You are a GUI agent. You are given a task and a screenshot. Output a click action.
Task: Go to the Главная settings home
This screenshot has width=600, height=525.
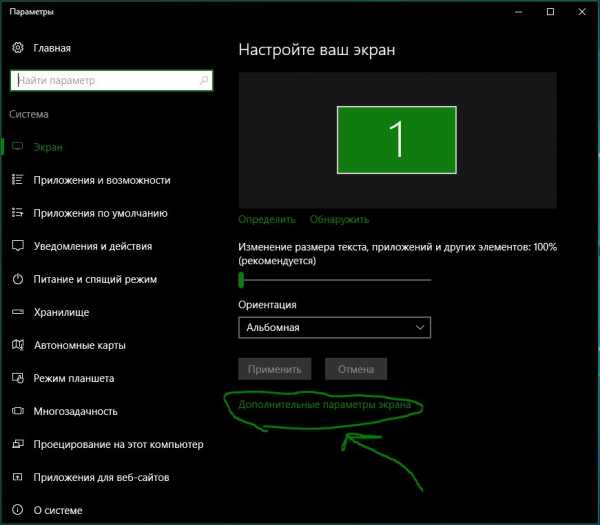pos(52,48)
